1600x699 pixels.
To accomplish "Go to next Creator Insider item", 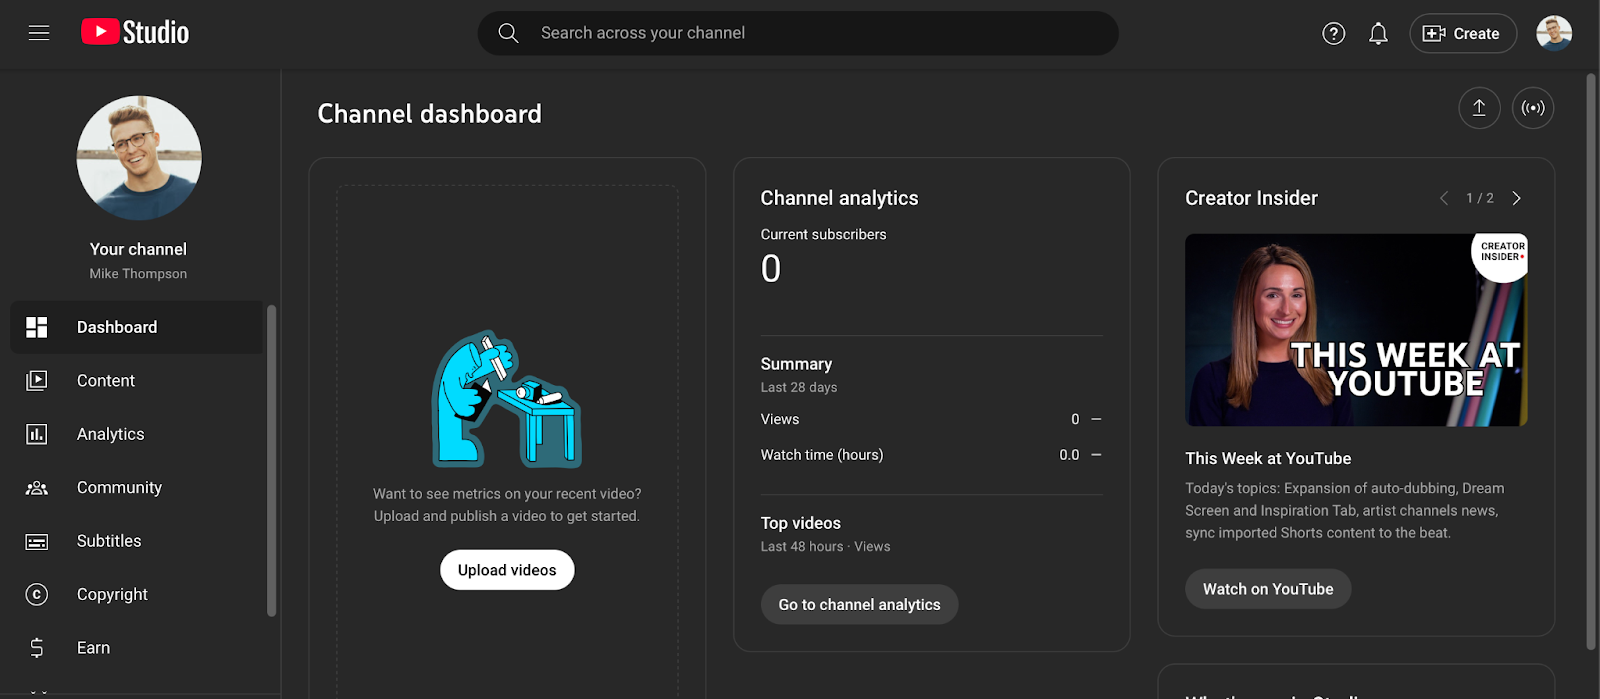I will click(x=1517, y=198).
